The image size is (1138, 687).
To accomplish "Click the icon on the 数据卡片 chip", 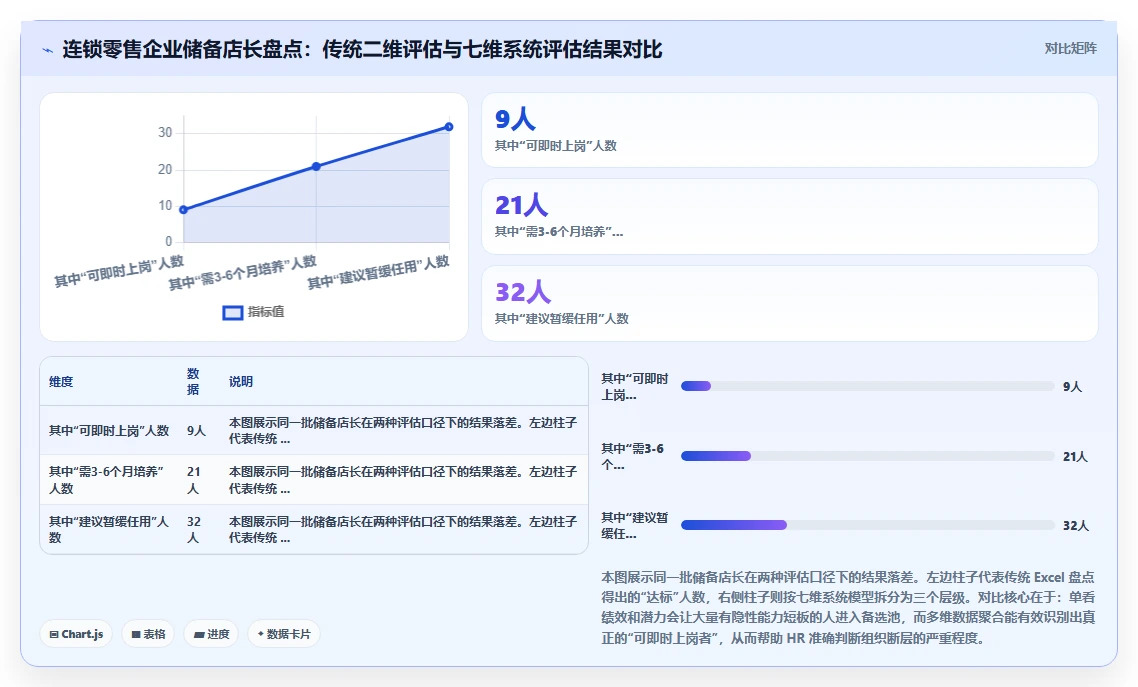I will pos(261,634).
